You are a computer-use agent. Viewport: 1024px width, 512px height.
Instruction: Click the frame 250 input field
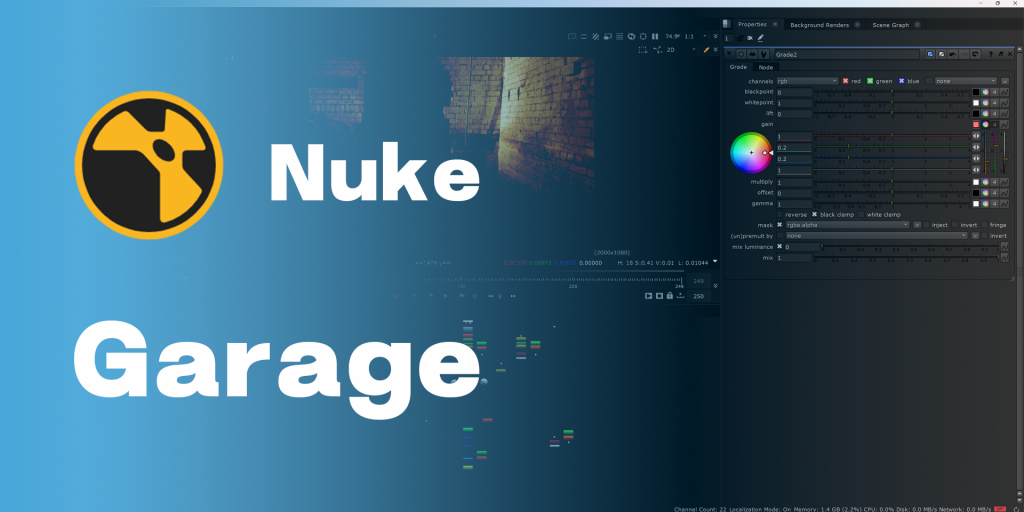tap(698, 296)
